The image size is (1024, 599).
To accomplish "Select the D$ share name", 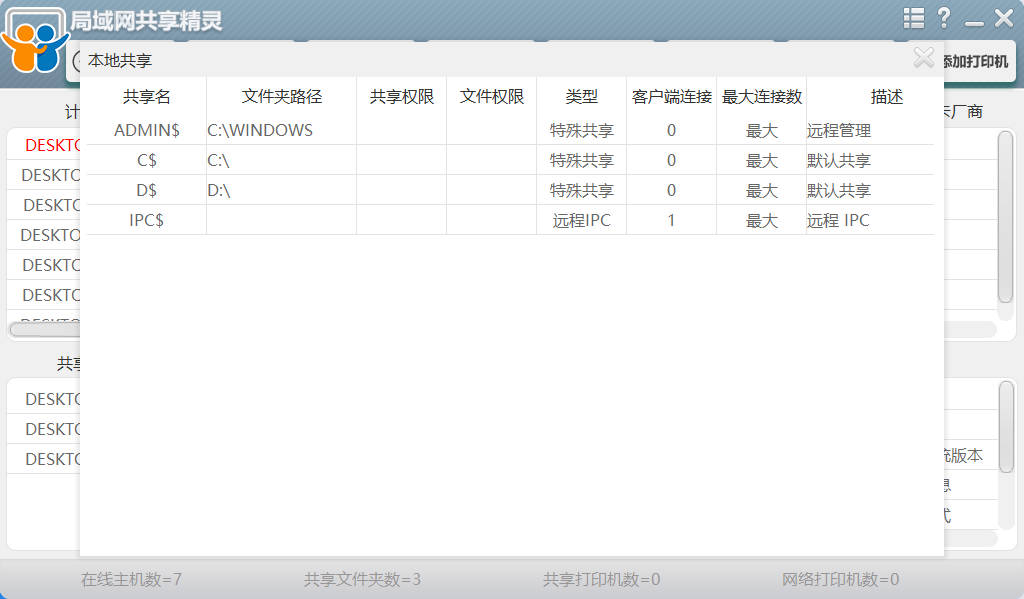I will point(146,190).
